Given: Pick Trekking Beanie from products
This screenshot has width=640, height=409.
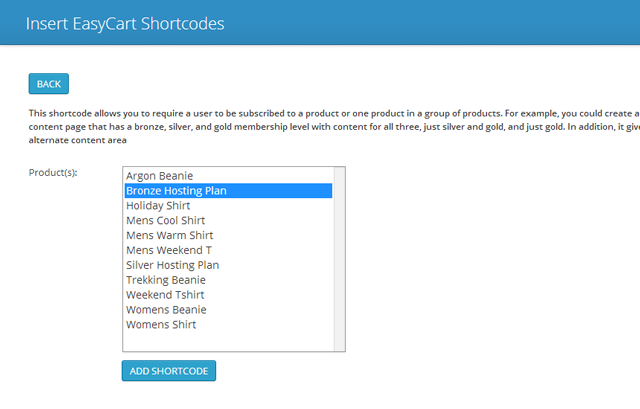Looking at the screenshot, I should 165,280.
